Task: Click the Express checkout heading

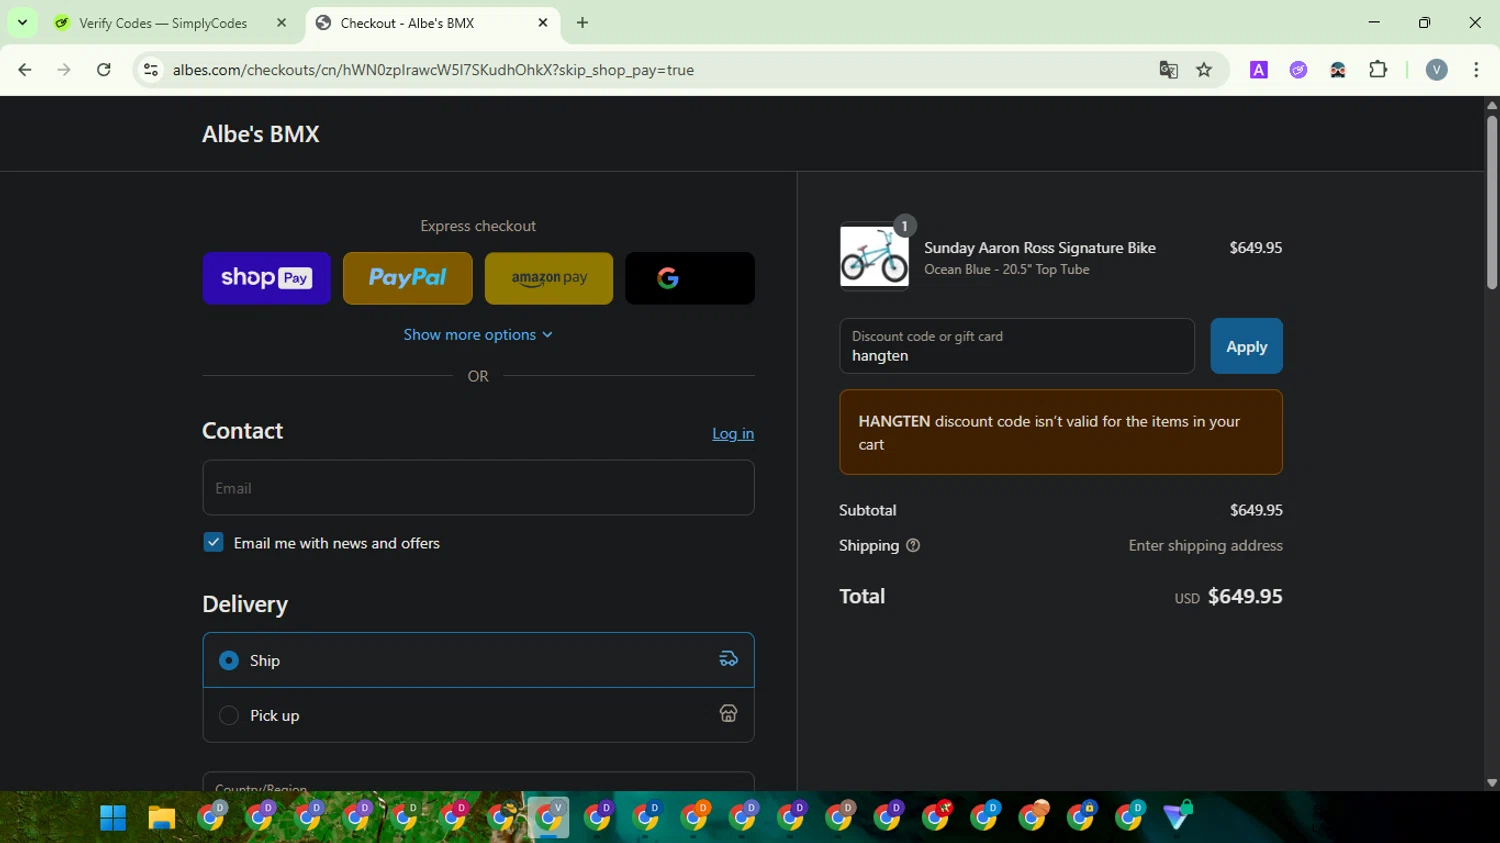Action: tap(478, 226)
